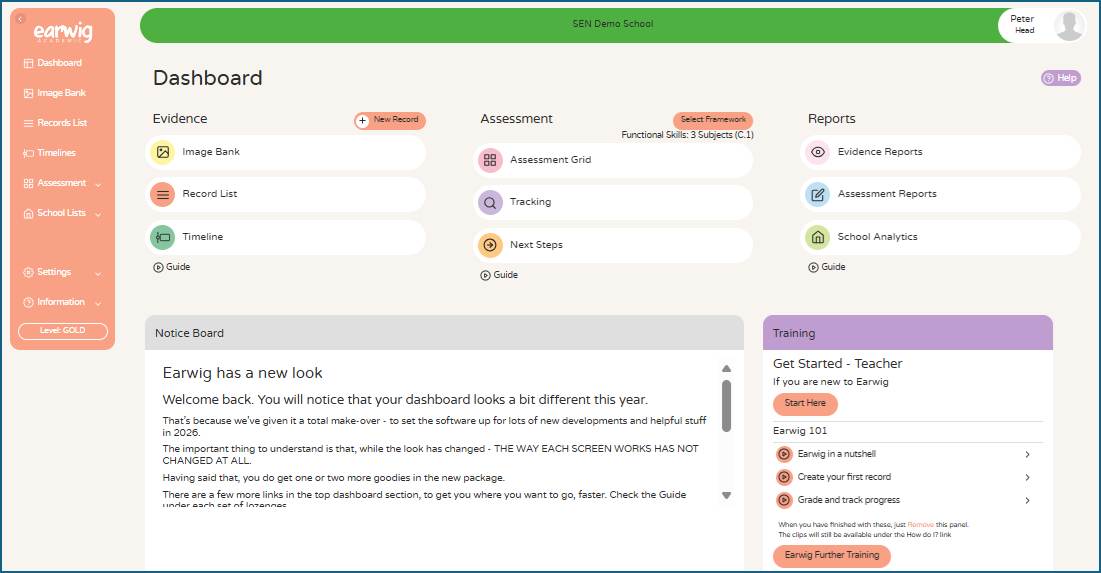1101x573 pixels.
Task: Click the play icon beside Earwig in a nutshell
Action: (784, 454)
